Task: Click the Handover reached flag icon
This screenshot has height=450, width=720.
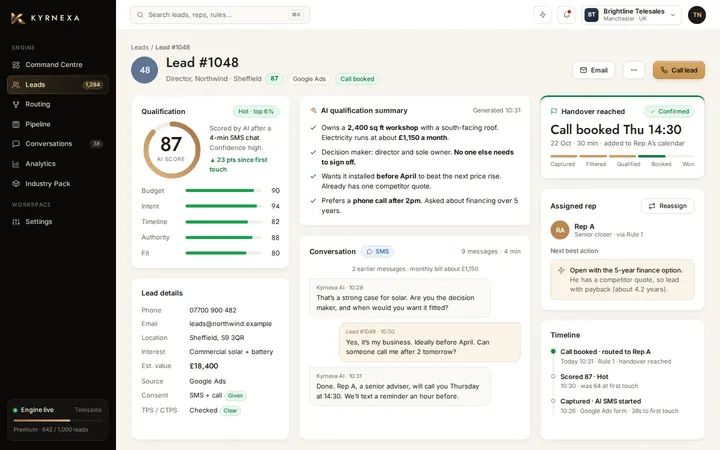Action: point(554,111)
